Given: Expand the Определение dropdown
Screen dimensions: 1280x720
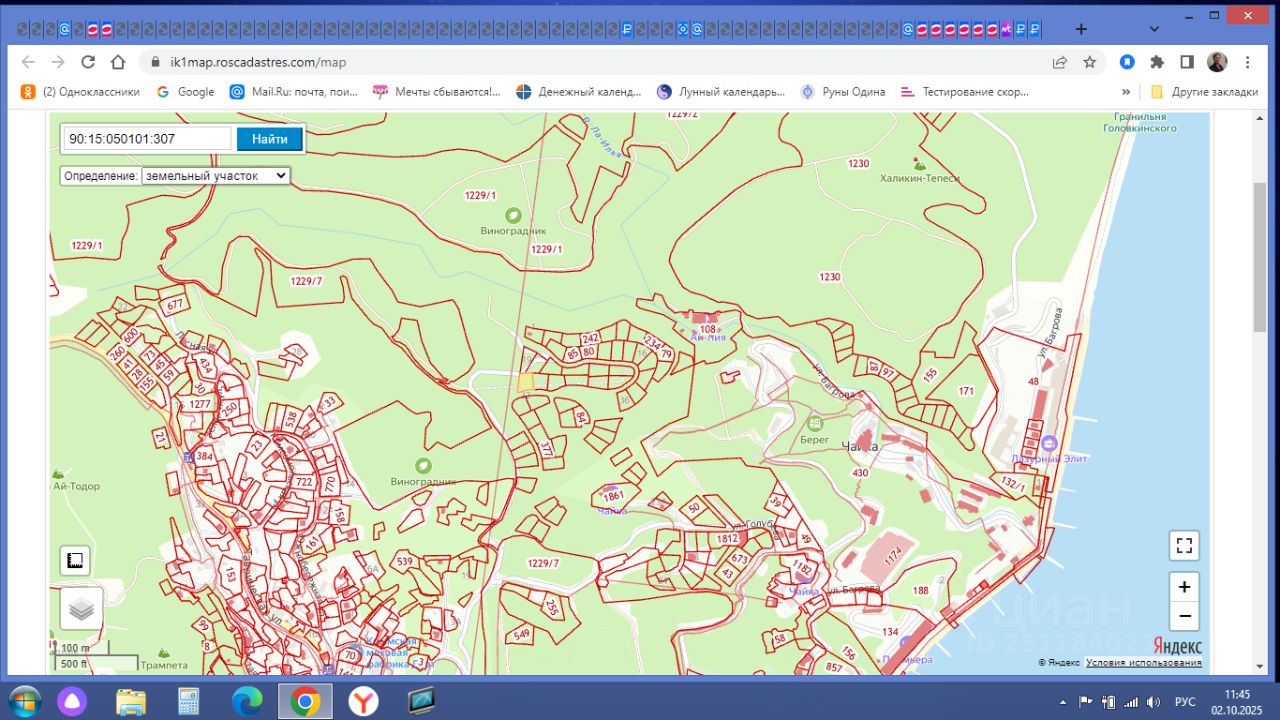Looking at the screenshot, I should coord(215,175).
